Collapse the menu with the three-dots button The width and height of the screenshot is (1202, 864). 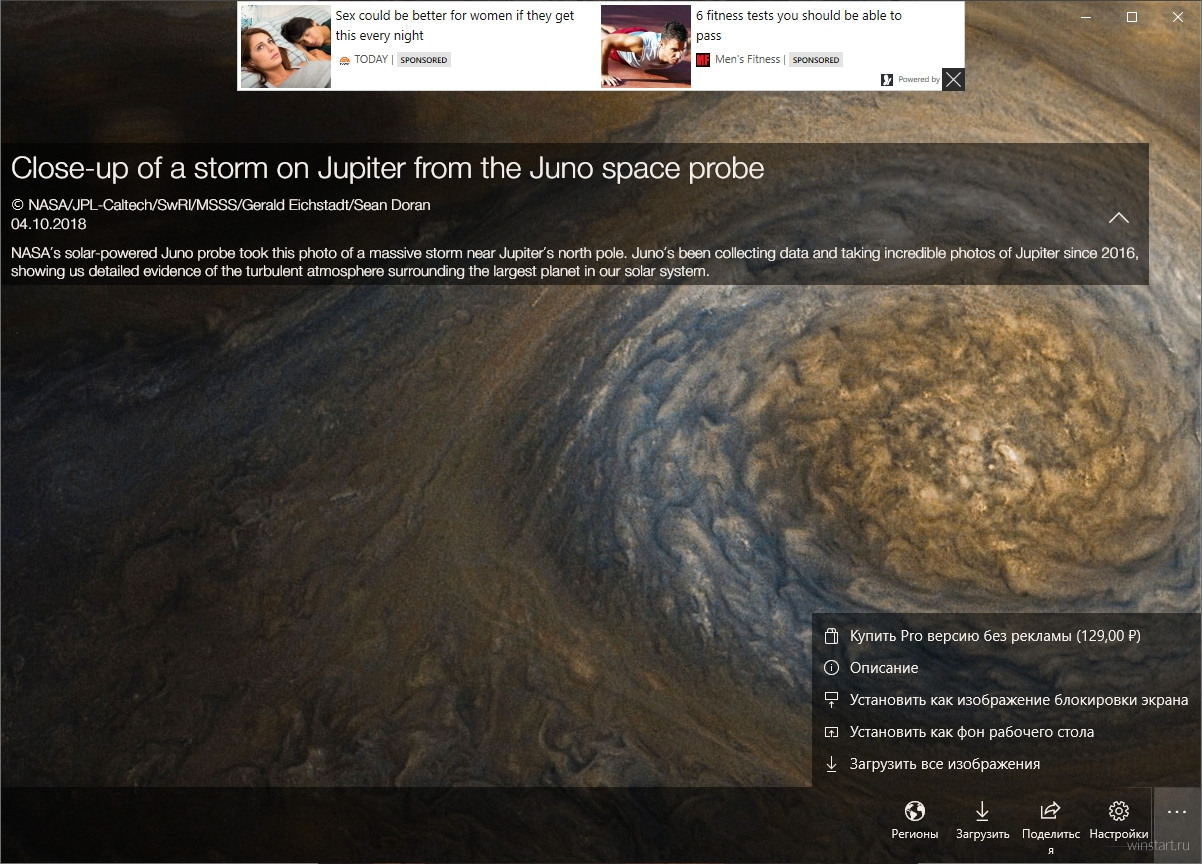click(x=1176, y=813)
